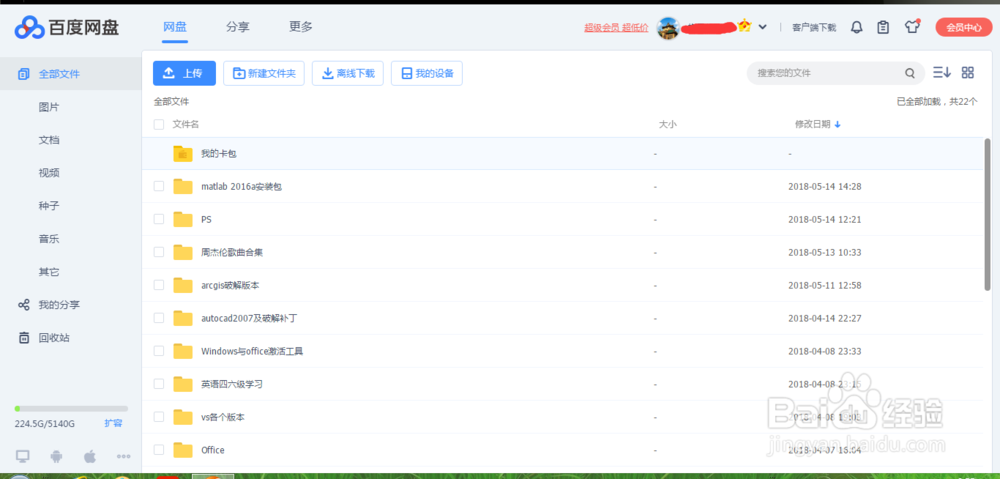The height and width of the screenshot is (479, 1000).
Task: Click the user avatar picture
Action: 668,27
